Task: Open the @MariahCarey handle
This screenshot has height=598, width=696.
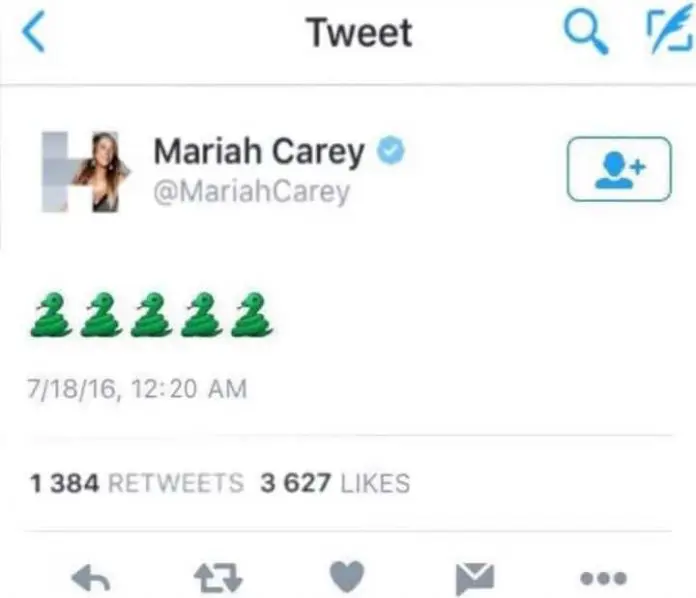Action: [x=252, y=192]
